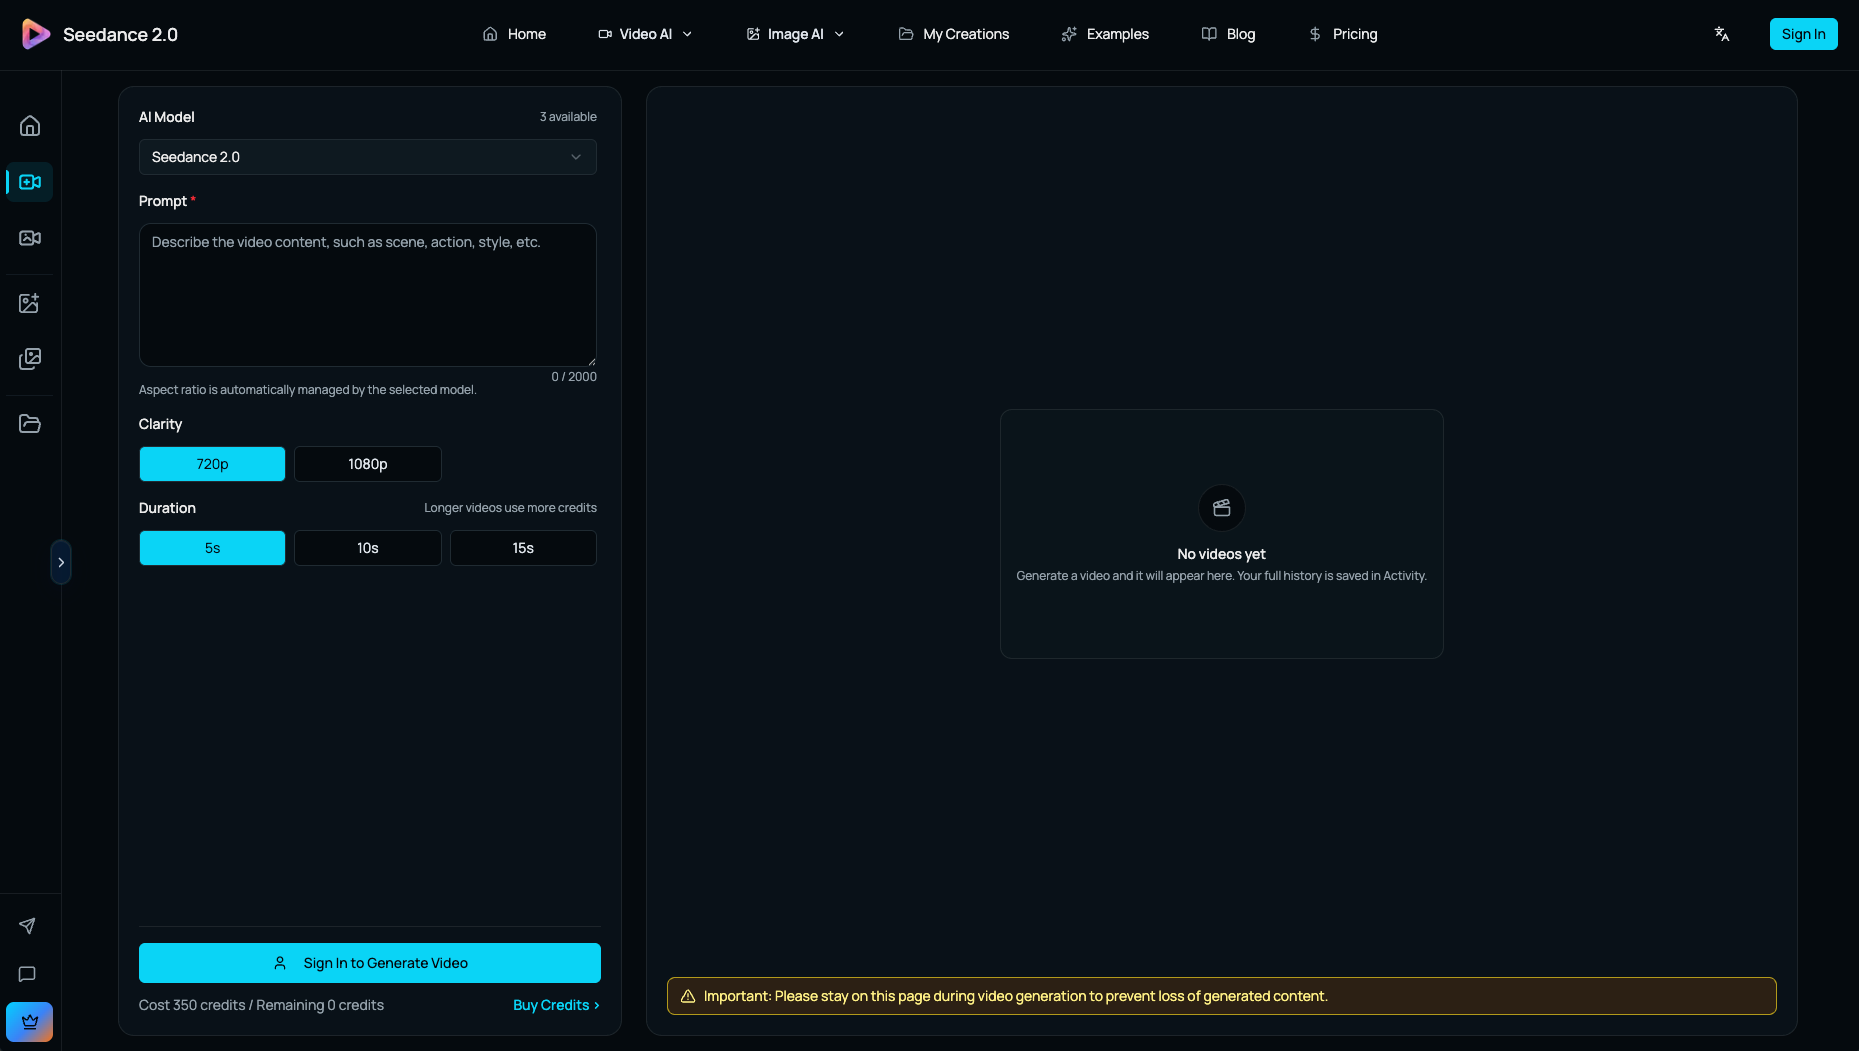Select the 10s video duration
The image size is (1859, 1051).
(x=367, y=547)
